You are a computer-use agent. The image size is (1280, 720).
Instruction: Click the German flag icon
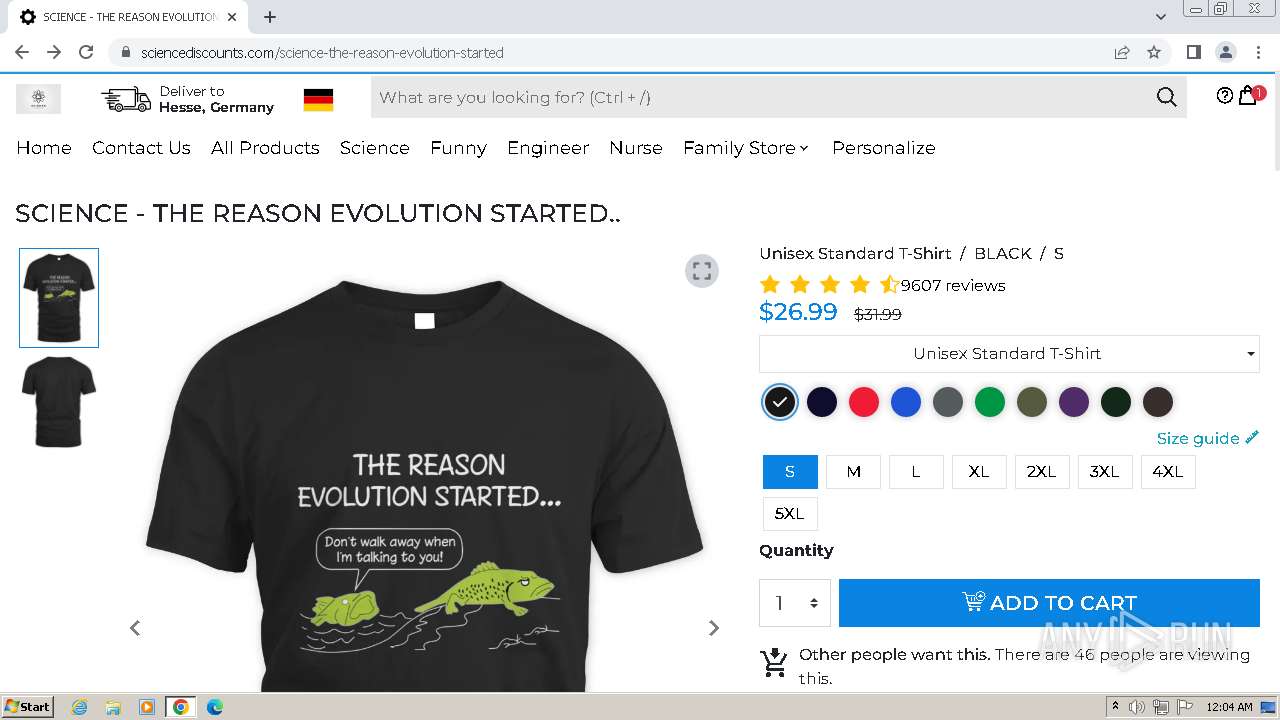318,99
